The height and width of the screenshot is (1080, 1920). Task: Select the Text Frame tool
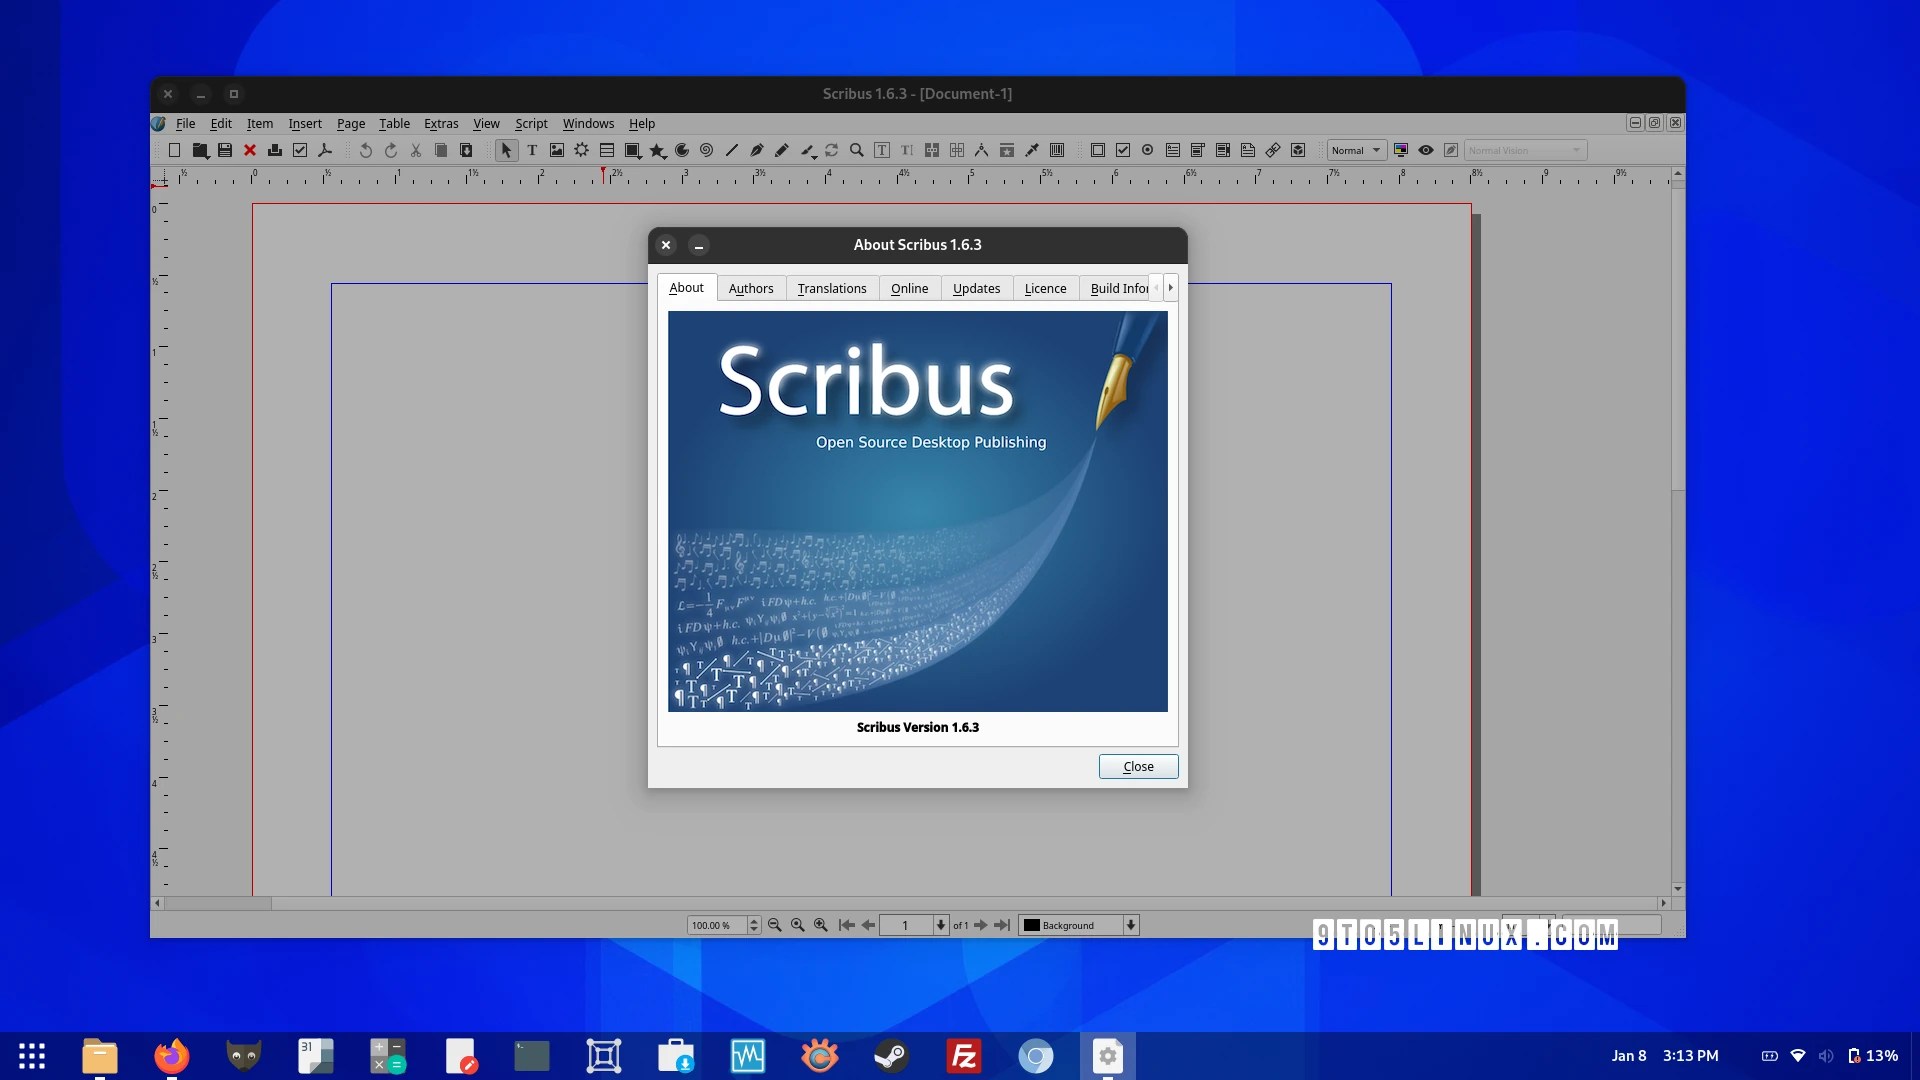(532, 150)
